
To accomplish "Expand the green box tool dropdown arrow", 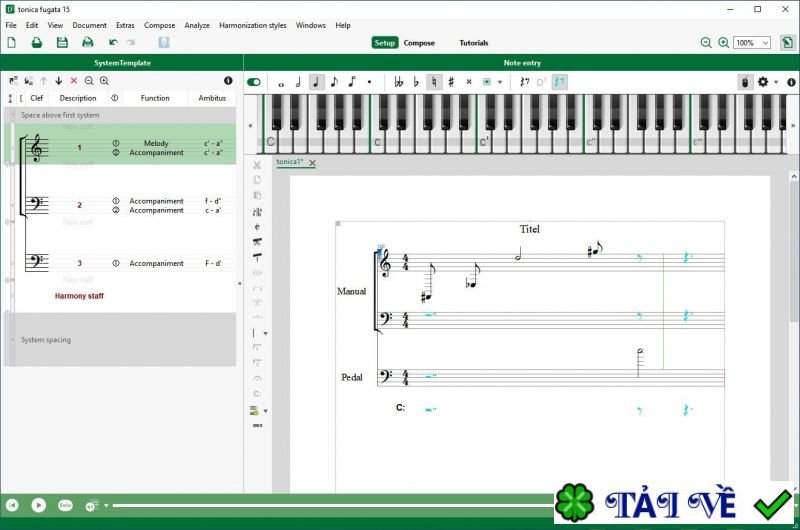I will (500, 82).
